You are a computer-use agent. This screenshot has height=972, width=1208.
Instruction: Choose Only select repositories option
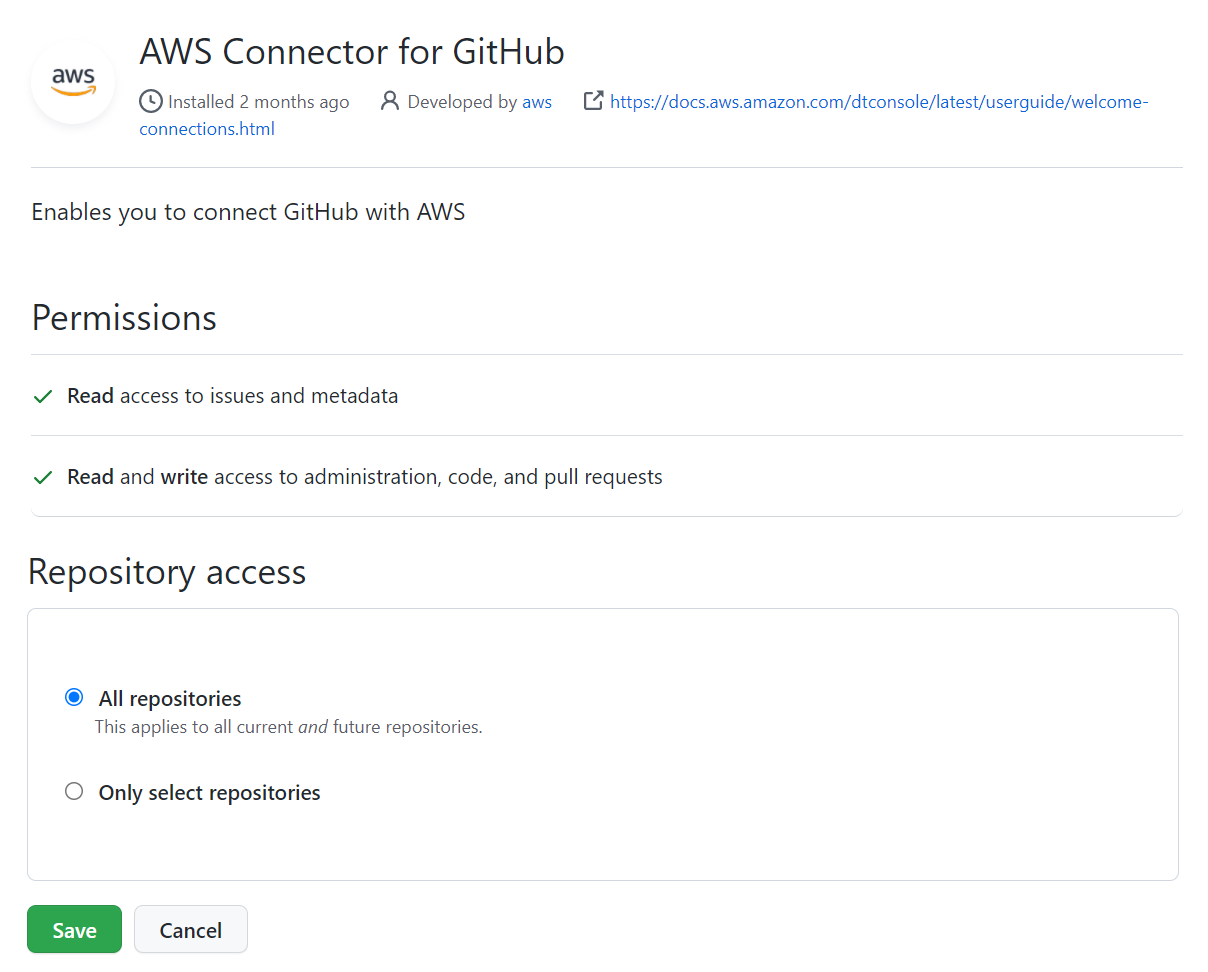tap(73, 790)
